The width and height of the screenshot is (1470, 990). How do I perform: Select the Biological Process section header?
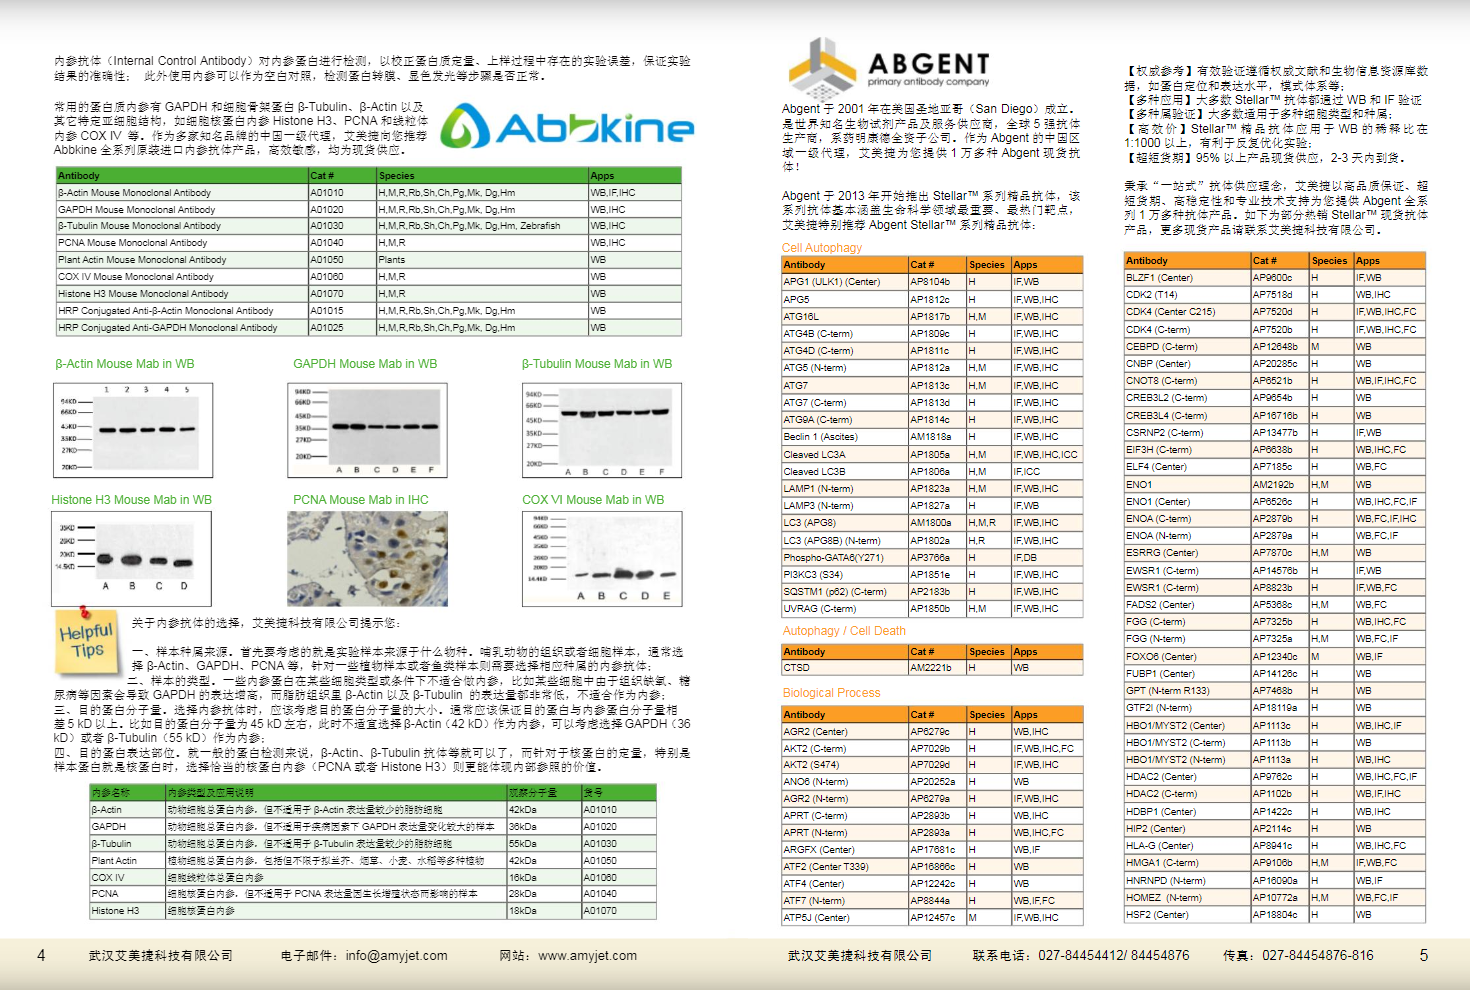click(832, 692)
